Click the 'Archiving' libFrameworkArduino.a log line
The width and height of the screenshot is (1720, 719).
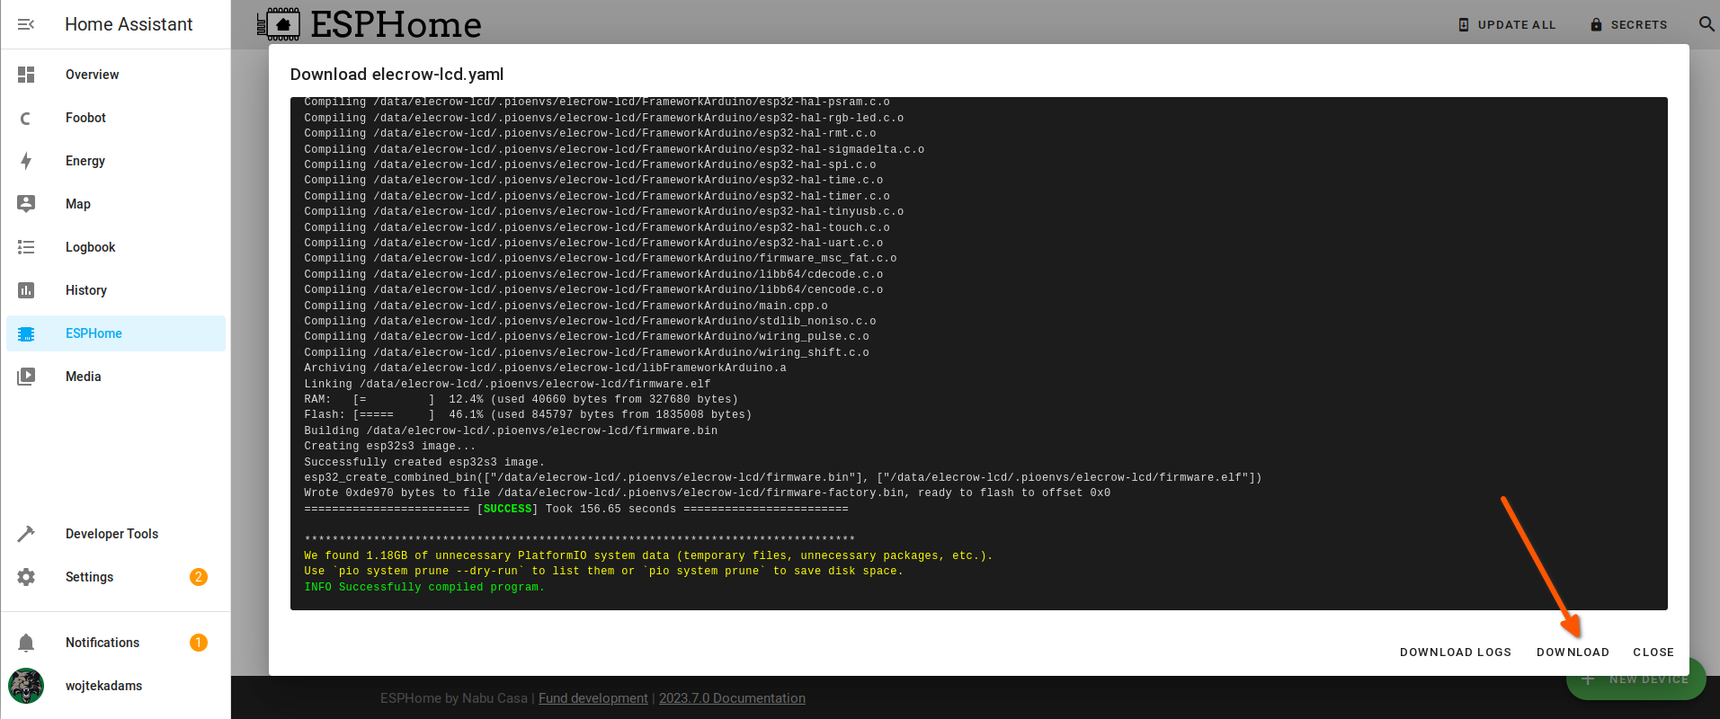pyautogui.click(x=545, y=368)
